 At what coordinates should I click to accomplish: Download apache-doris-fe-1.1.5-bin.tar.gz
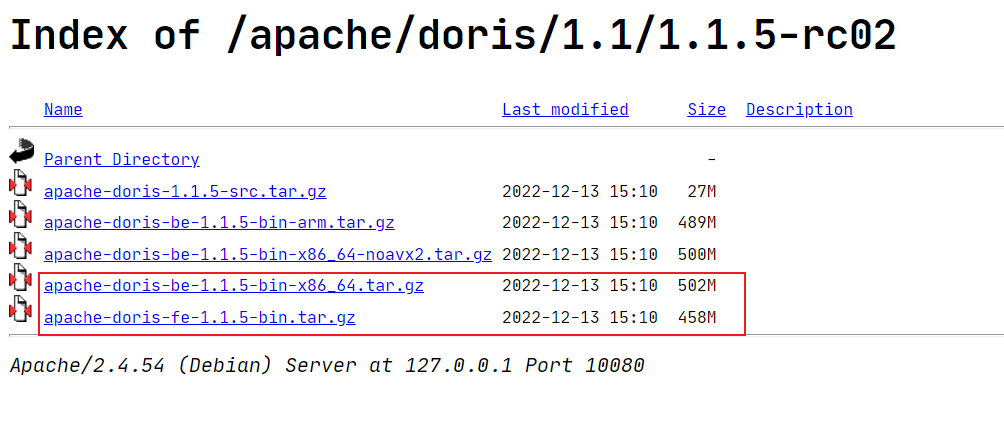pyautogui.click(x=200, y=318)
